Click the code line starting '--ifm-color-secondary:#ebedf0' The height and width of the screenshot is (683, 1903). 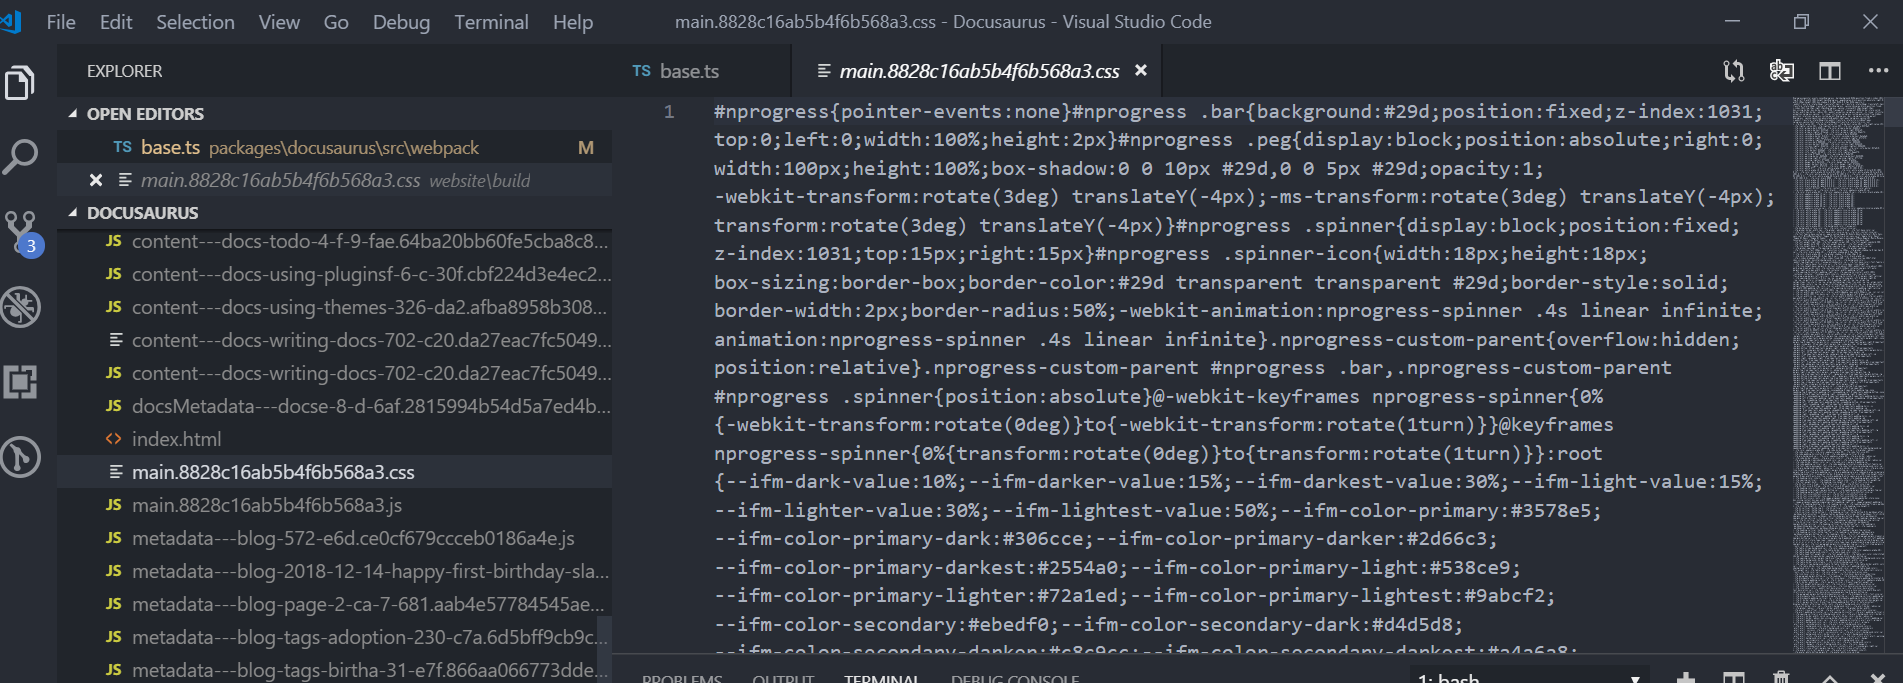[1088, 625]
